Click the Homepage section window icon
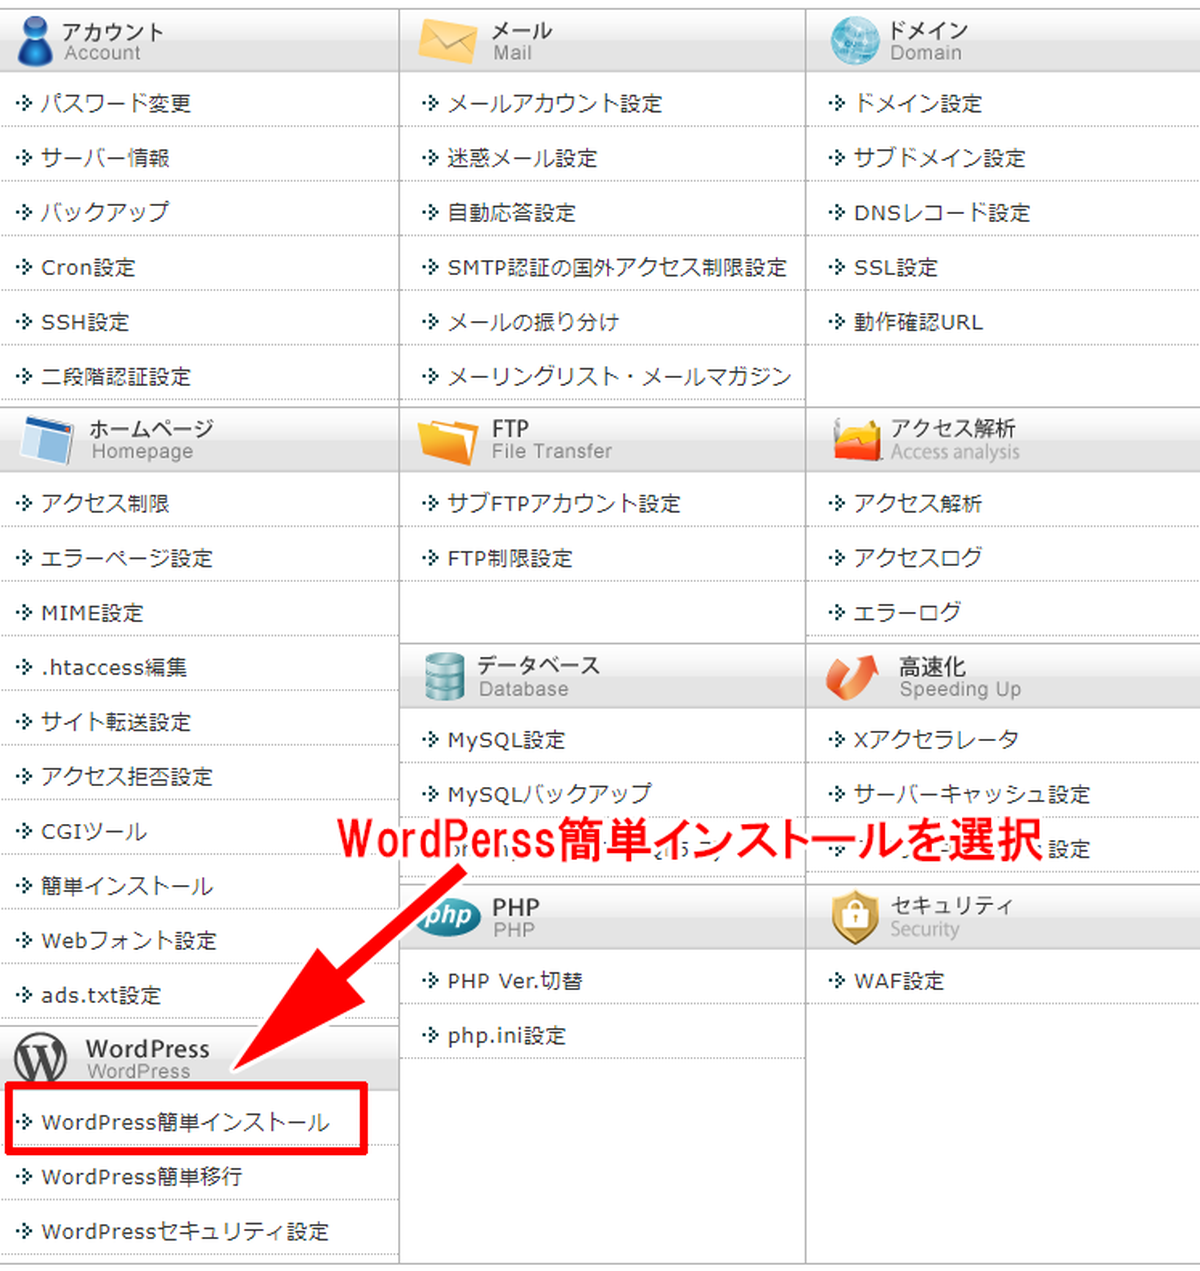Viewport: 1200px width, 1271px height. (x=49, y=440)
